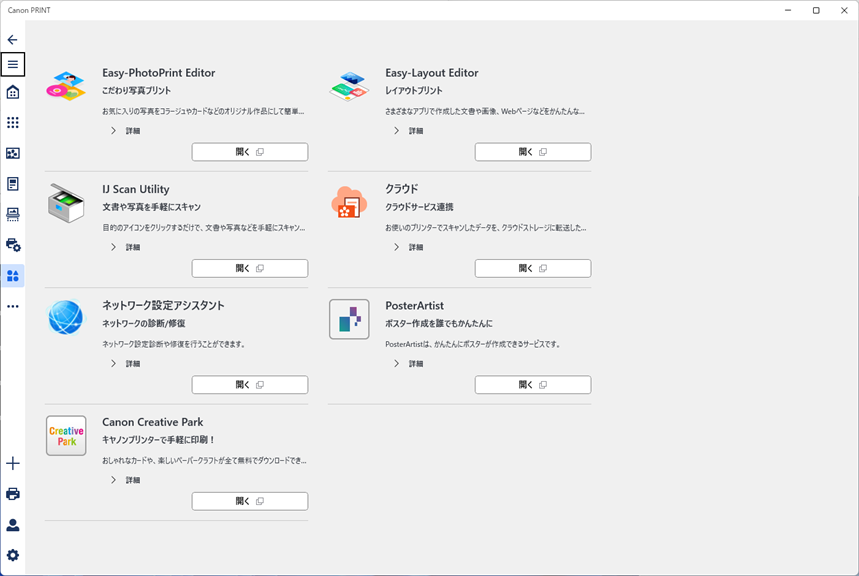Click the ネットワーク設定アシスタント globe icon
This screenshot has height=576, width=859.
pyautogui.click(x=66, y=317)
